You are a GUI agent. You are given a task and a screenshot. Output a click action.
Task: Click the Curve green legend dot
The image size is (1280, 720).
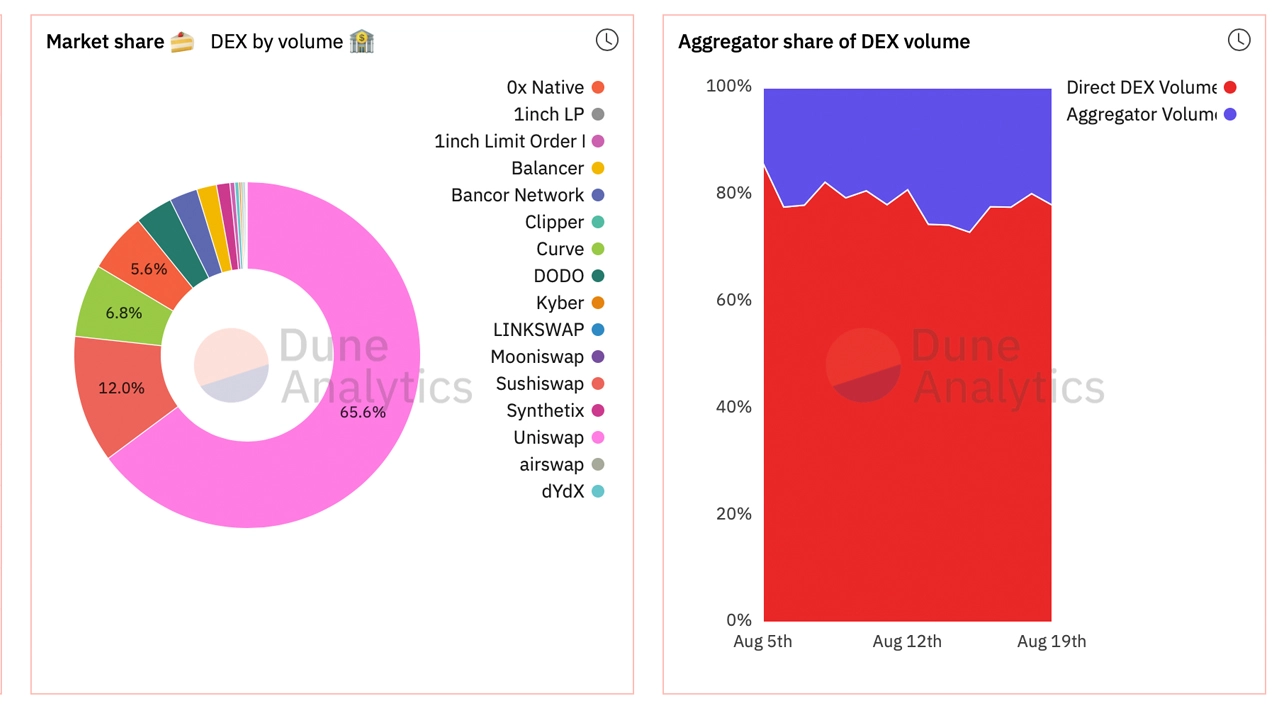598,249
